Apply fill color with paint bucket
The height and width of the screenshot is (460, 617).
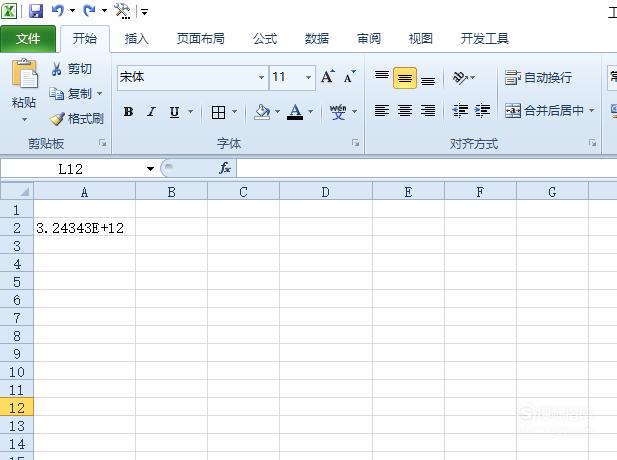tap(262, 112)
